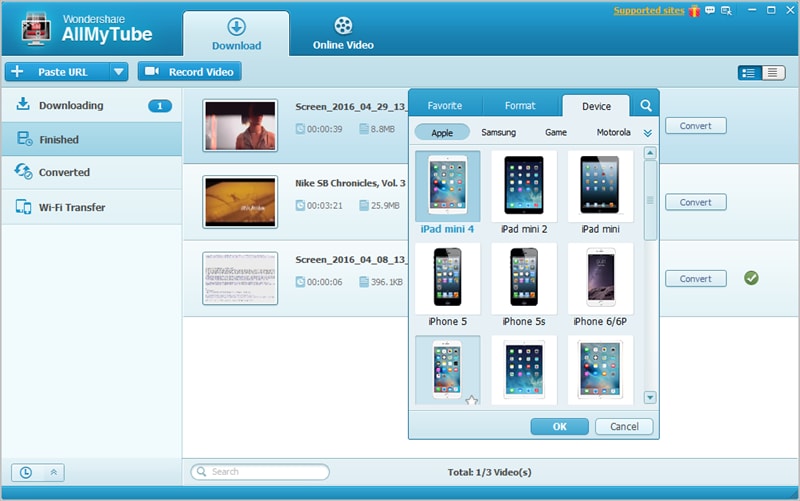The width and height of the screenshot is (800, 501).
Task: Click the Total 1/3 Video(s) status text
Action: pos(489,472)
